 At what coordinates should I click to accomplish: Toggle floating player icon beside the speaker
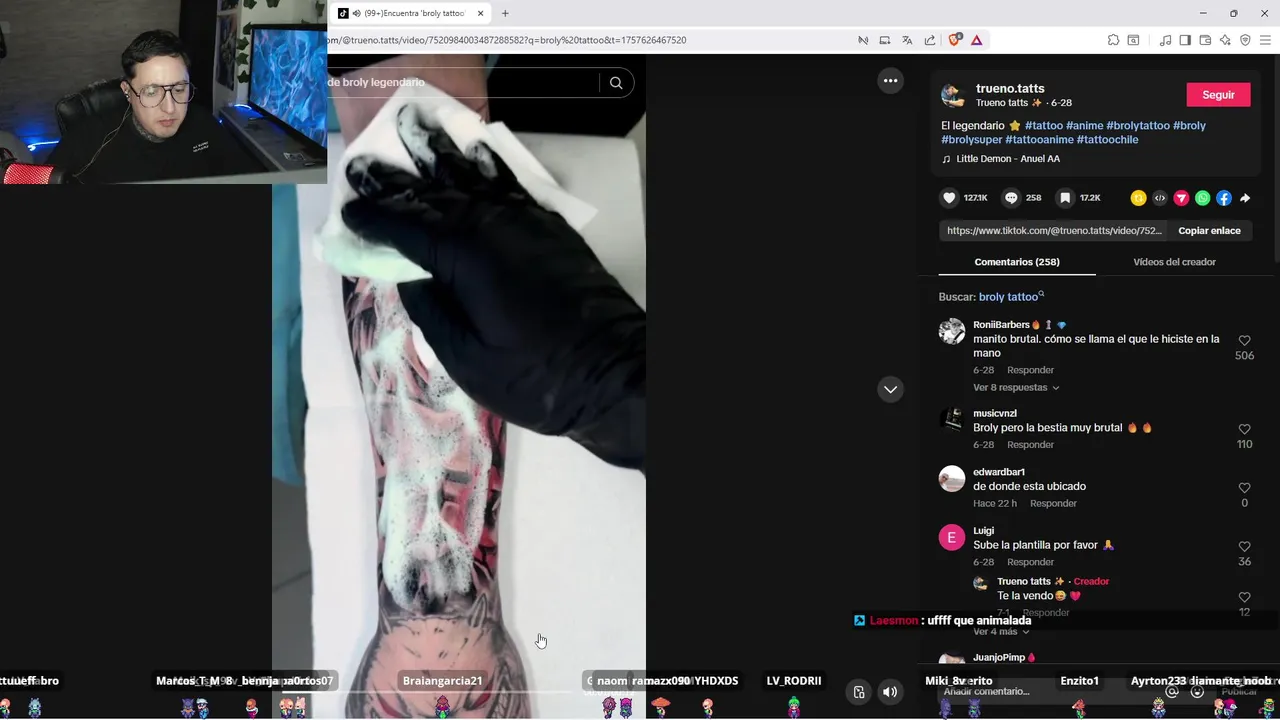[x=859, y=692]
